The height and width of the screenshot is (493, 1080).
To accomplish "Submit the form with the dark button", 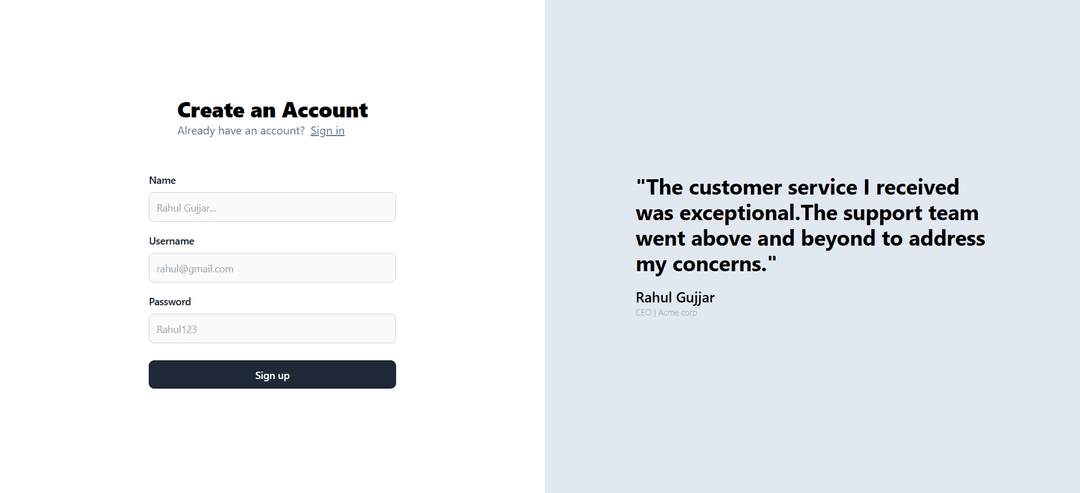I will (272, 375).
